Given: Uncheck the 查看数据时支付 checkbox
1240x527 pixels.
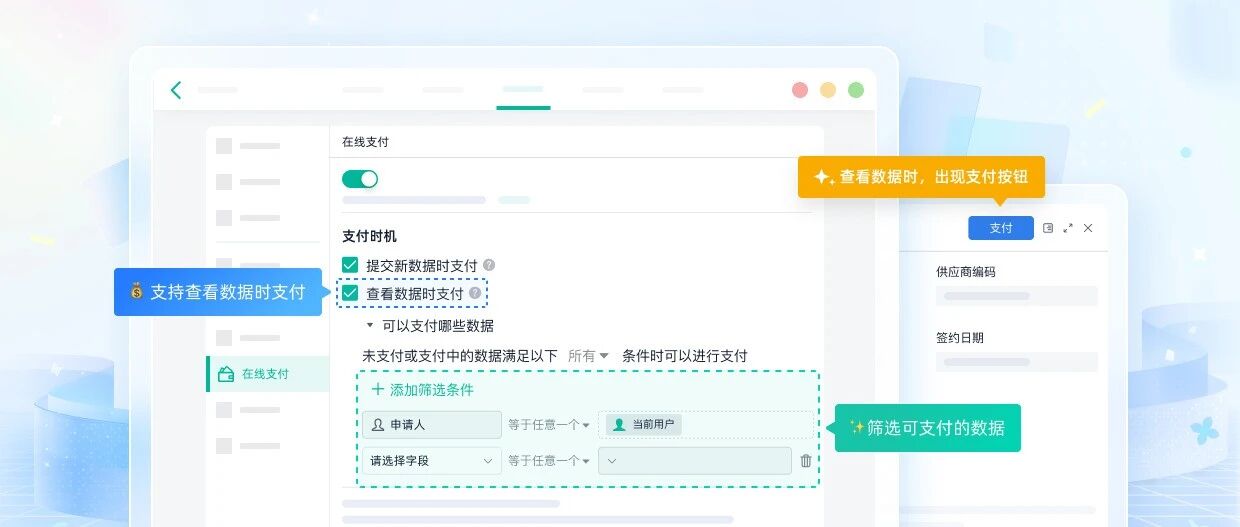Looking at the screenshot, I should [350, 293].
